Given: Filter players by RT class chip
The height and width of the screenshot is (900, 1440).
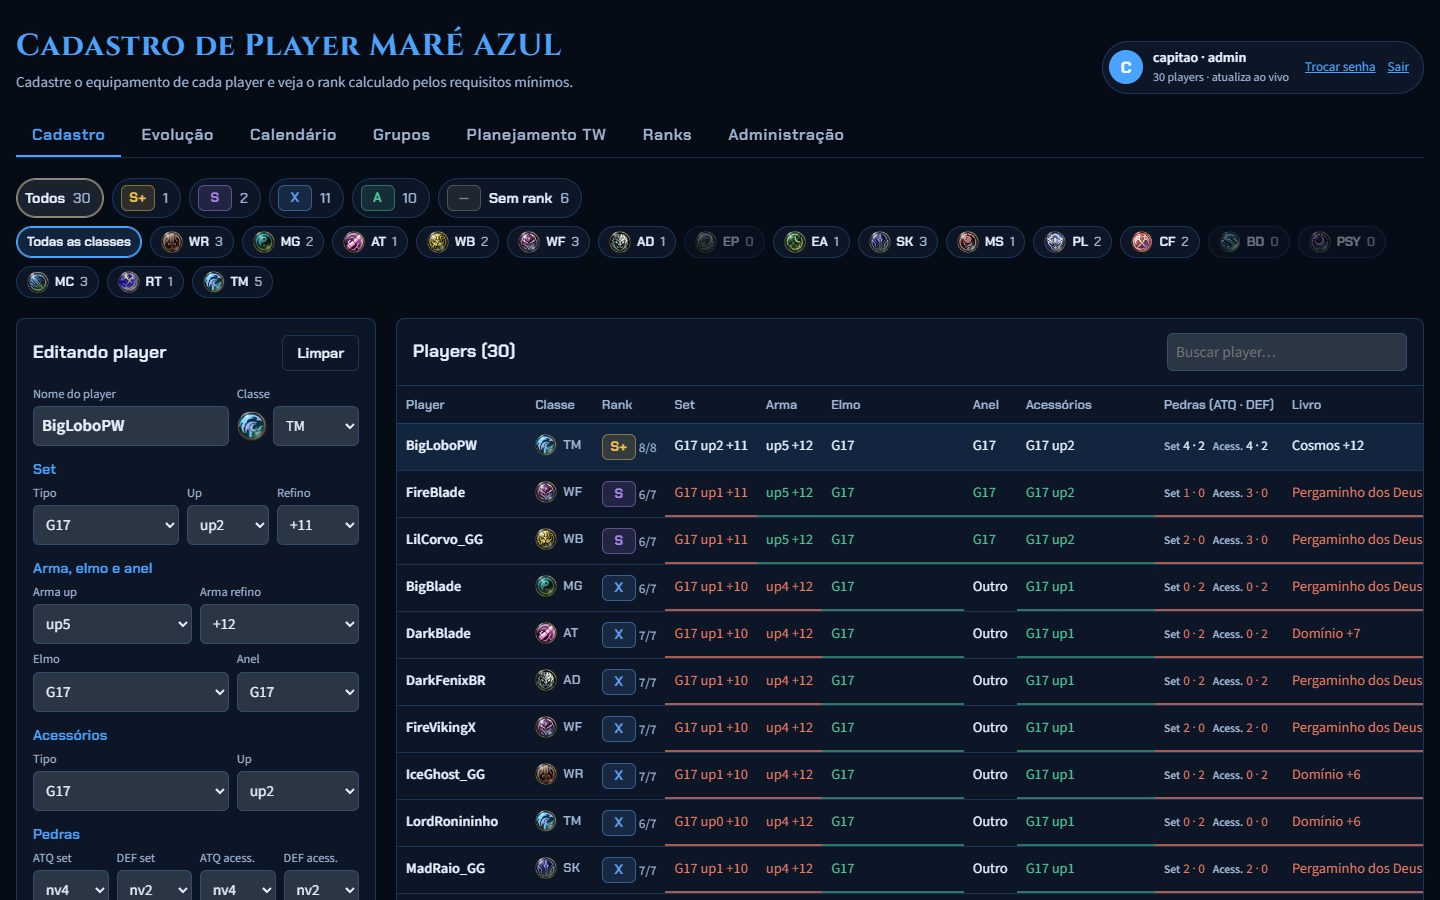Looking at the screenshot, I should [x=146, y=282].
